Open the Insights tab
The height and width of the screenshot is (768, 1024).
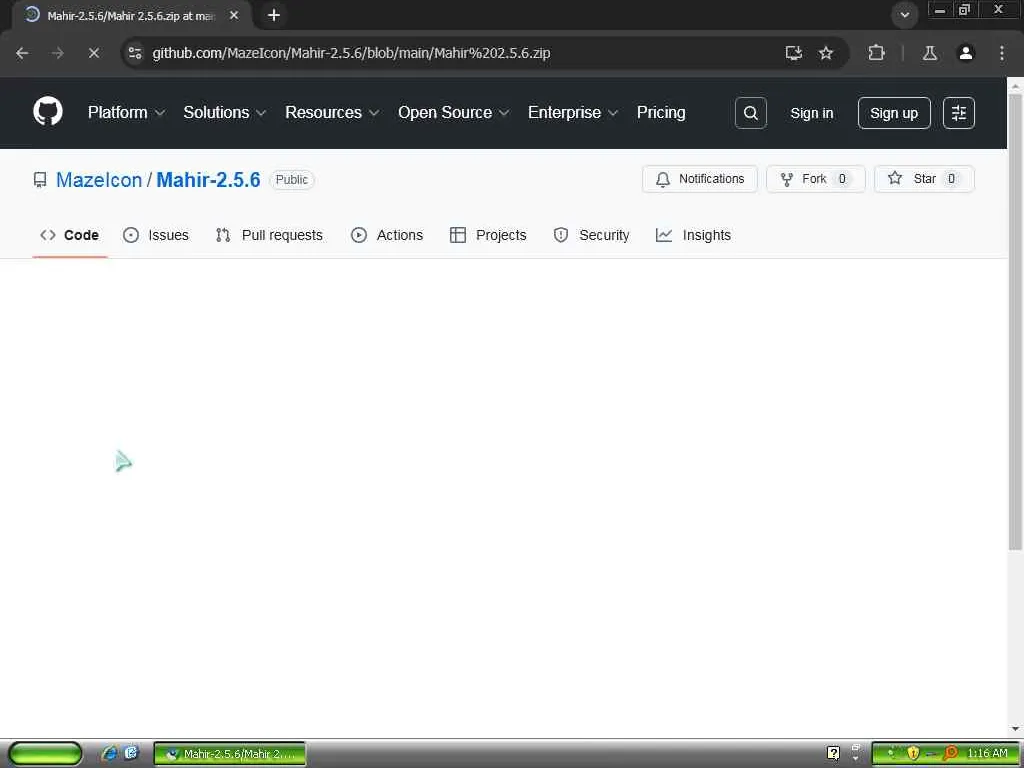point(694,235)
